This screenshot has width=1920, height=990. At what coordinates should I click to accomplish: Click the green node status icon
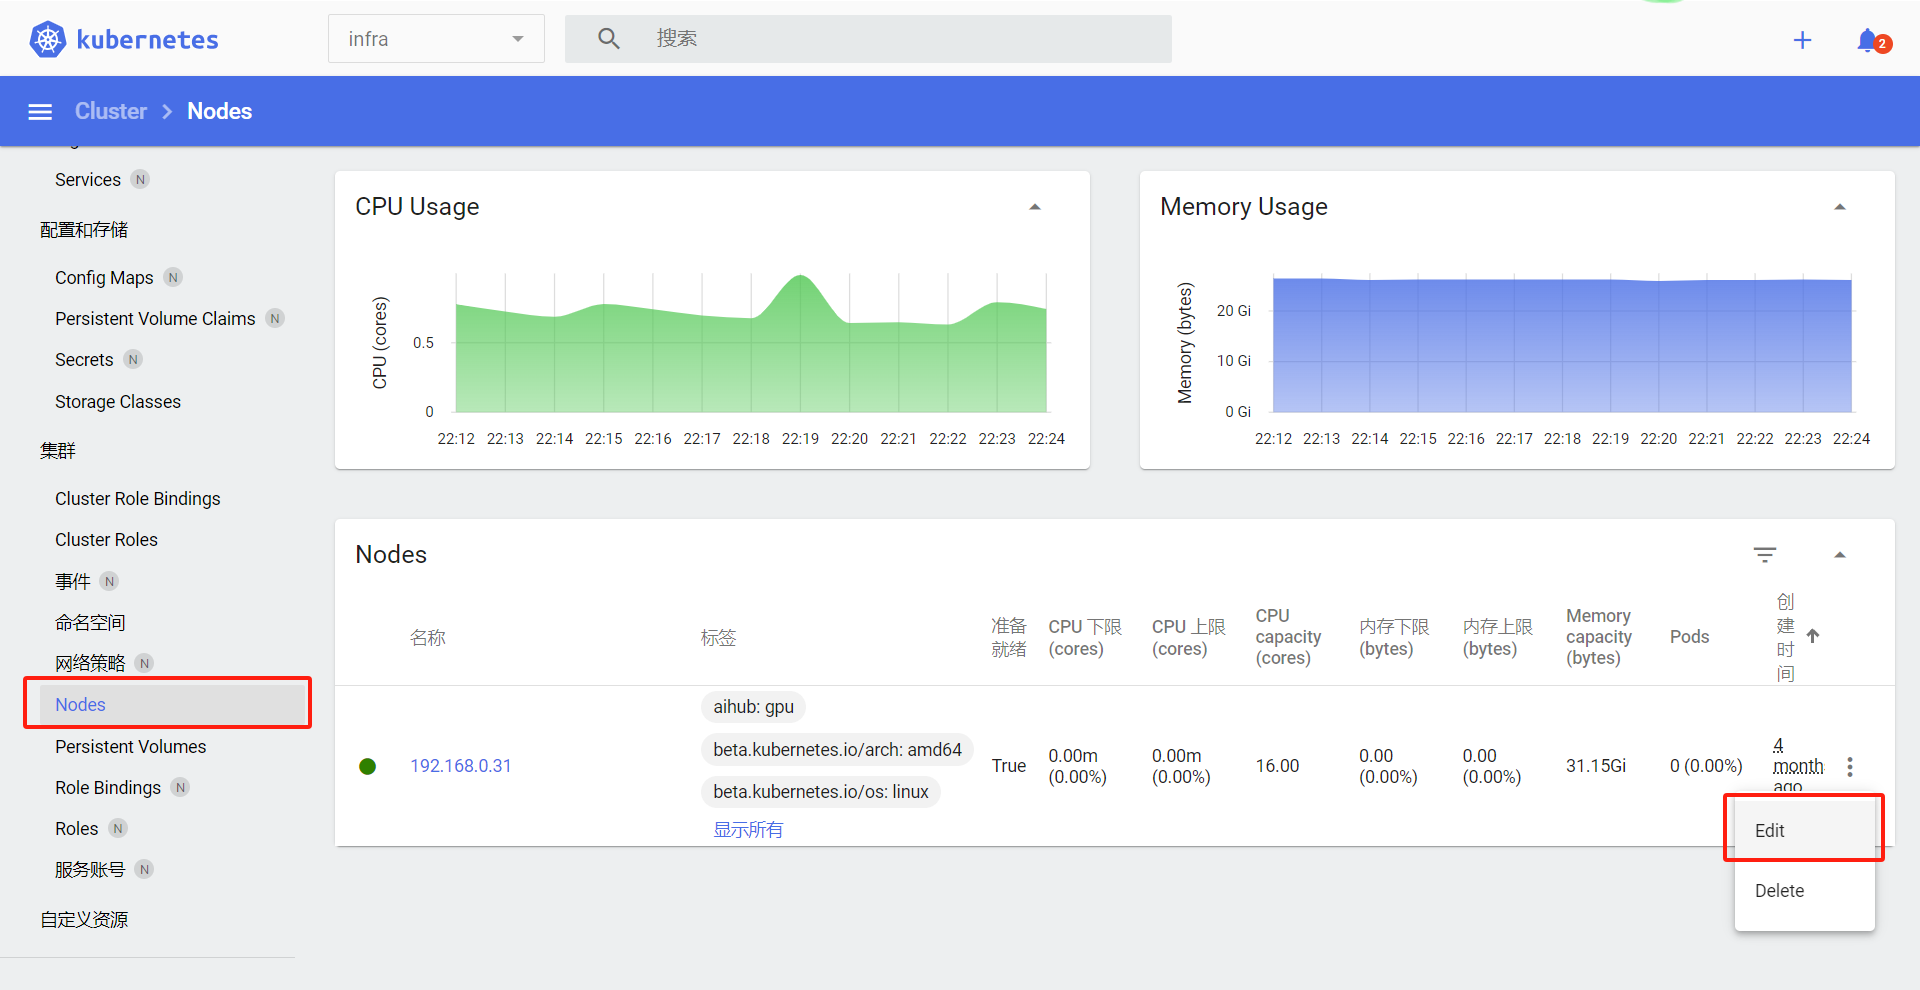click(368, 766)
